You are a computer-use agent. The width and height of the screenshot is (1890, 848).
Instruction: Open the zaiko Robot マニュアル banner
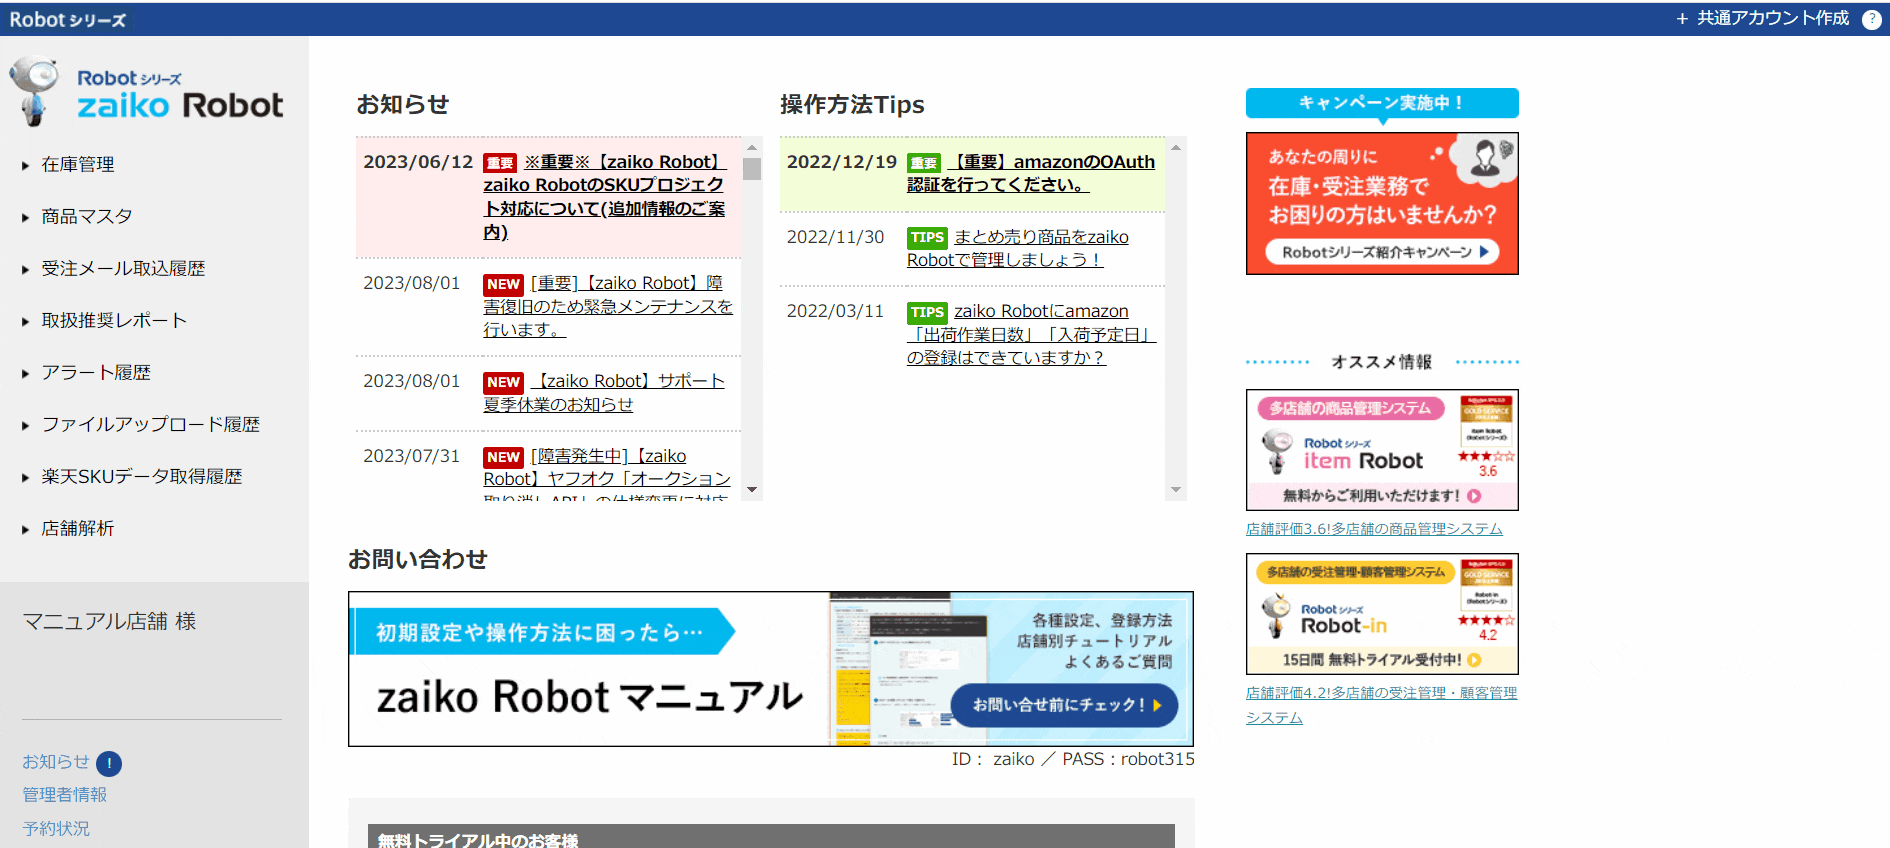coord(771,669)
